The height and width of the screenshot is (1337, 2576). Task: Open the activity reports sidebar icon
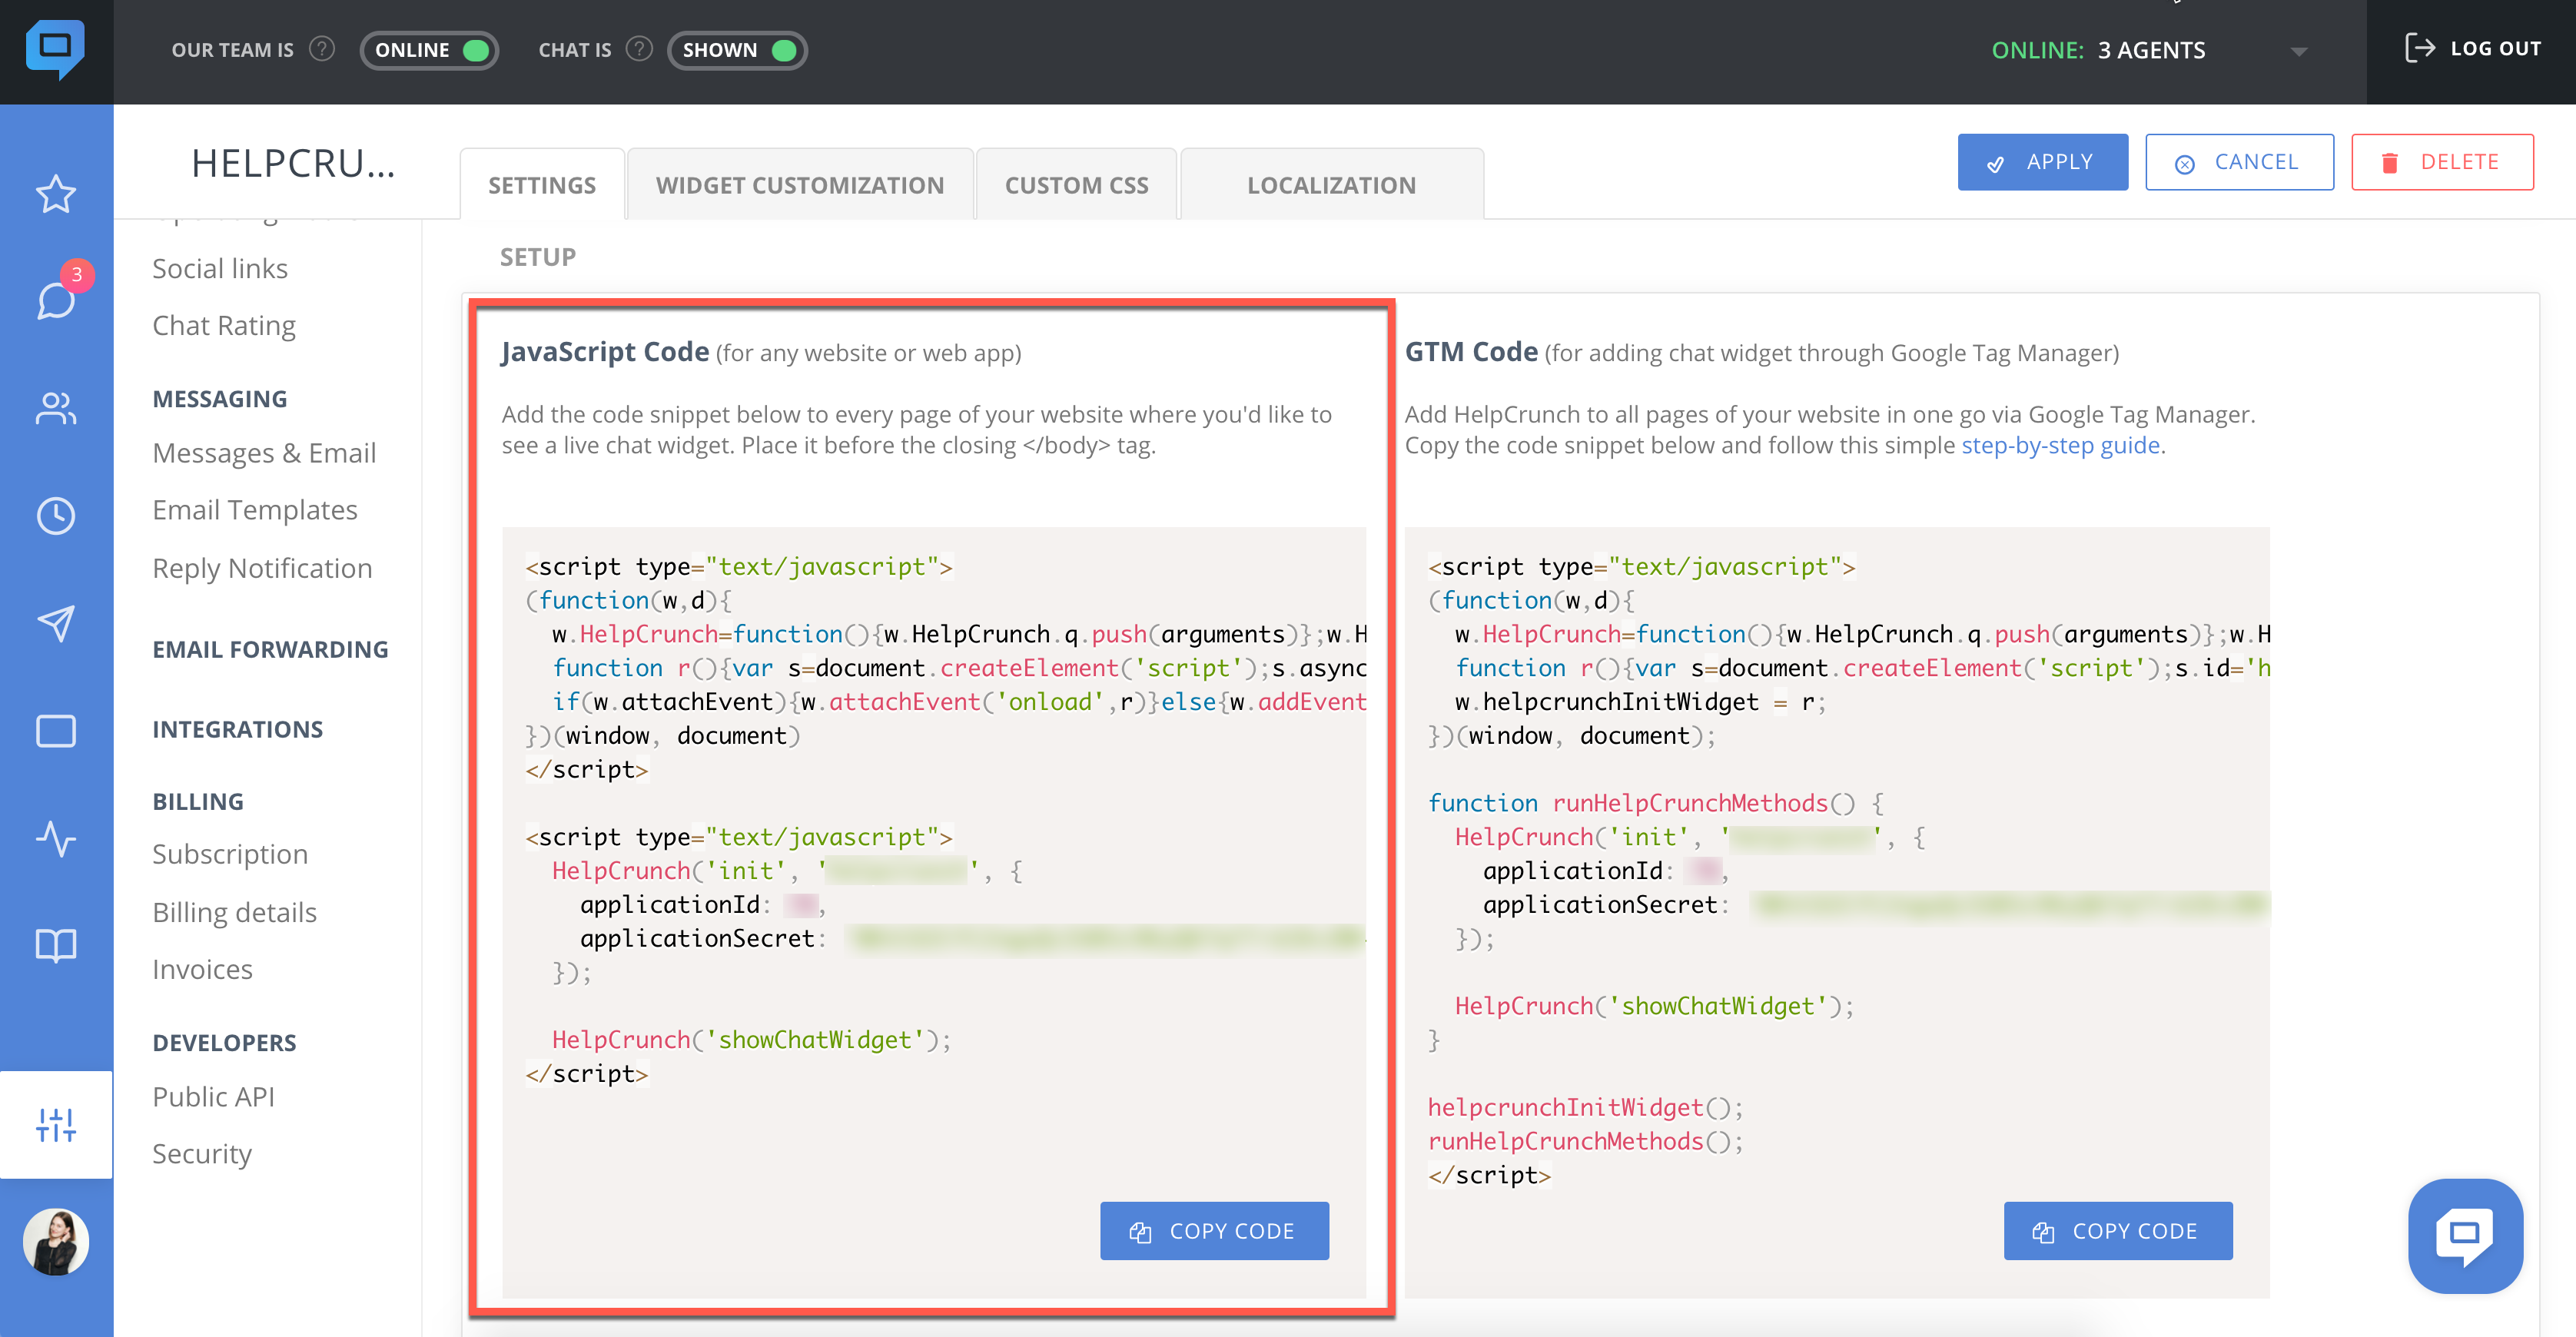(x=56, y=838)
